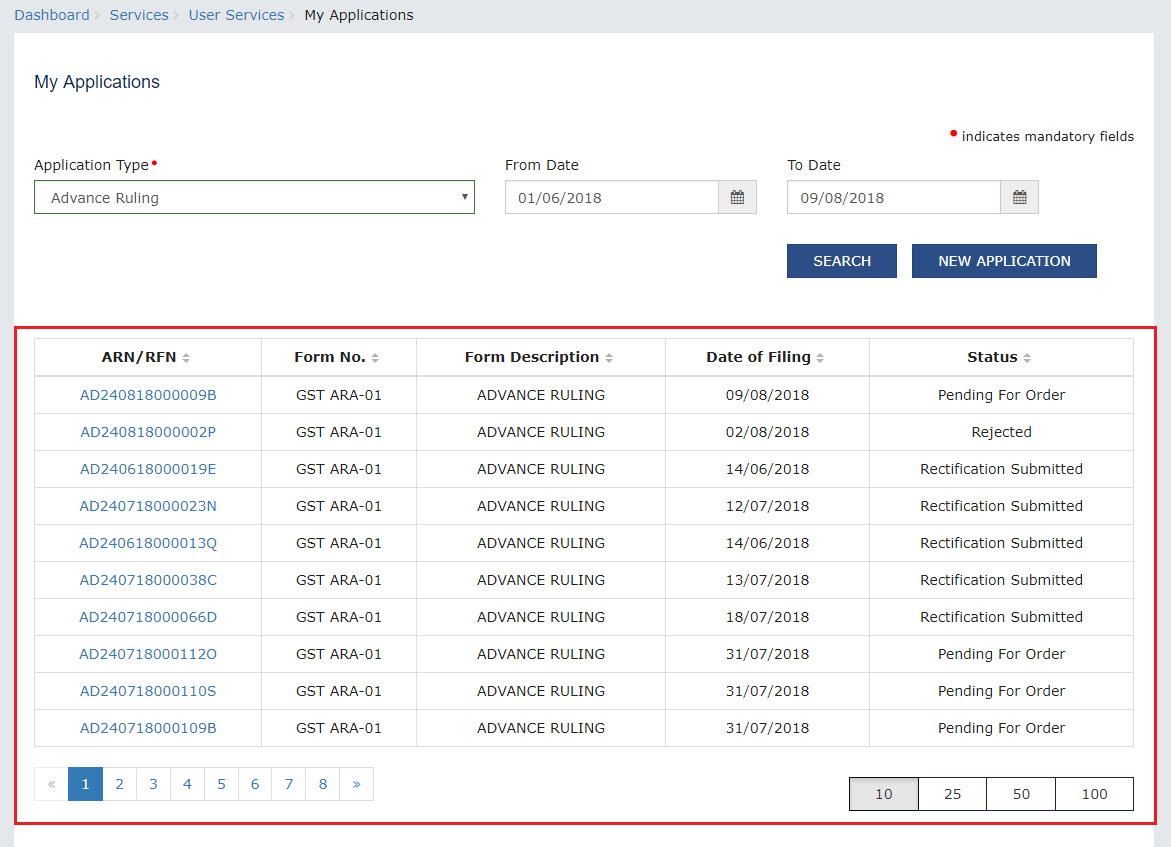Sort by Form No. column sort icon

coord(375,358)
